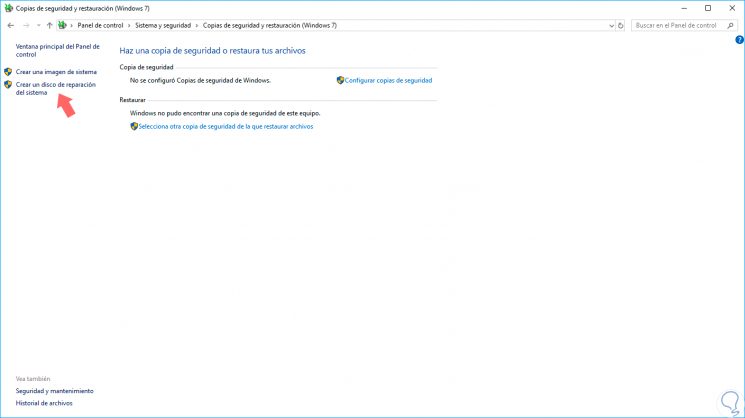Open Historial de archivos link
The height and width of the screenshot is (418, 745).
(x=44, y=403)
